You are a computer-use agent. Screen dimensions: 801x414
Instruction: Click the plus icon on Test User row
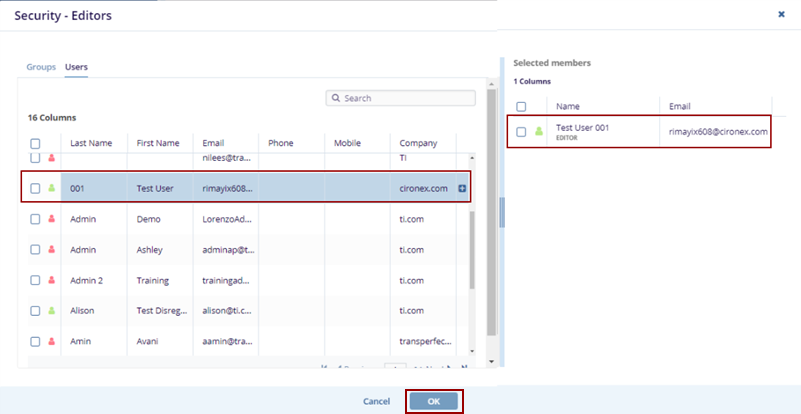462,188
